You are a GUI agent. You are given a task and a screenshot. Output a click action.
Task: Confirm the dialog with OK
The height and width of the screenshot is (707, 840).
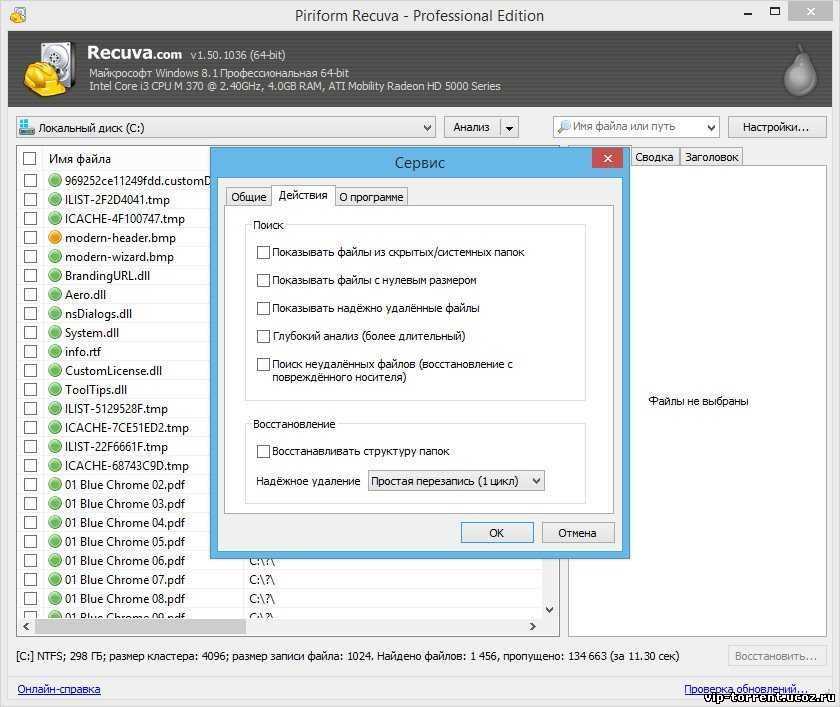pyautogui.click(x=497, y=533)
